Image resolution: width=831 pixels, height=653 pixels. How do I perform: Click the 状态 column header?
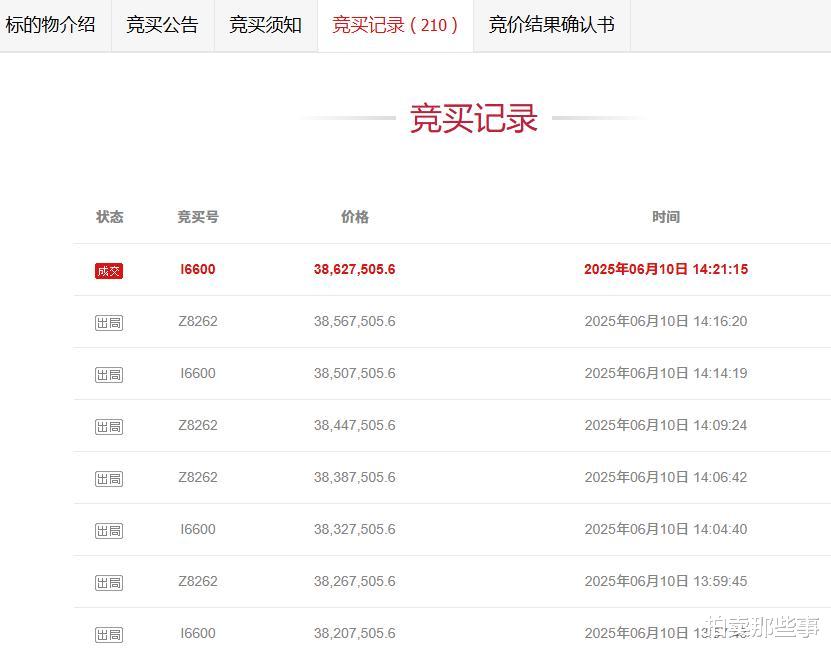tap(110, 217)
